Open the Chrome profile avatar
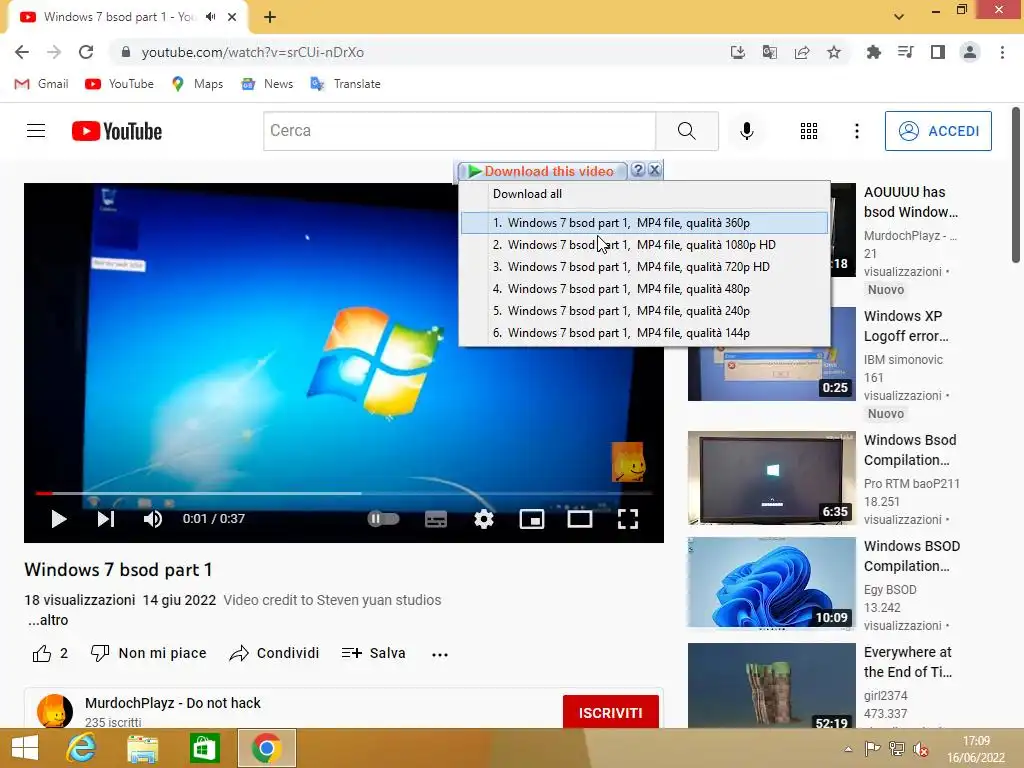The image size is (1024, 768). tap(970, 52)
